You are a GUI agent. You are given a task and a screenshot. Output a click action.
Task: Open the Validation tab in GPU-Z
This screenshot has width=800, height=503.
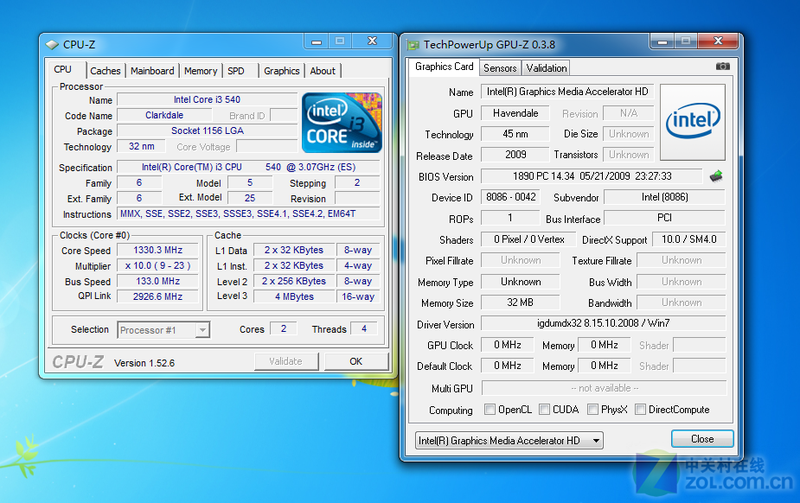(546, 68)
